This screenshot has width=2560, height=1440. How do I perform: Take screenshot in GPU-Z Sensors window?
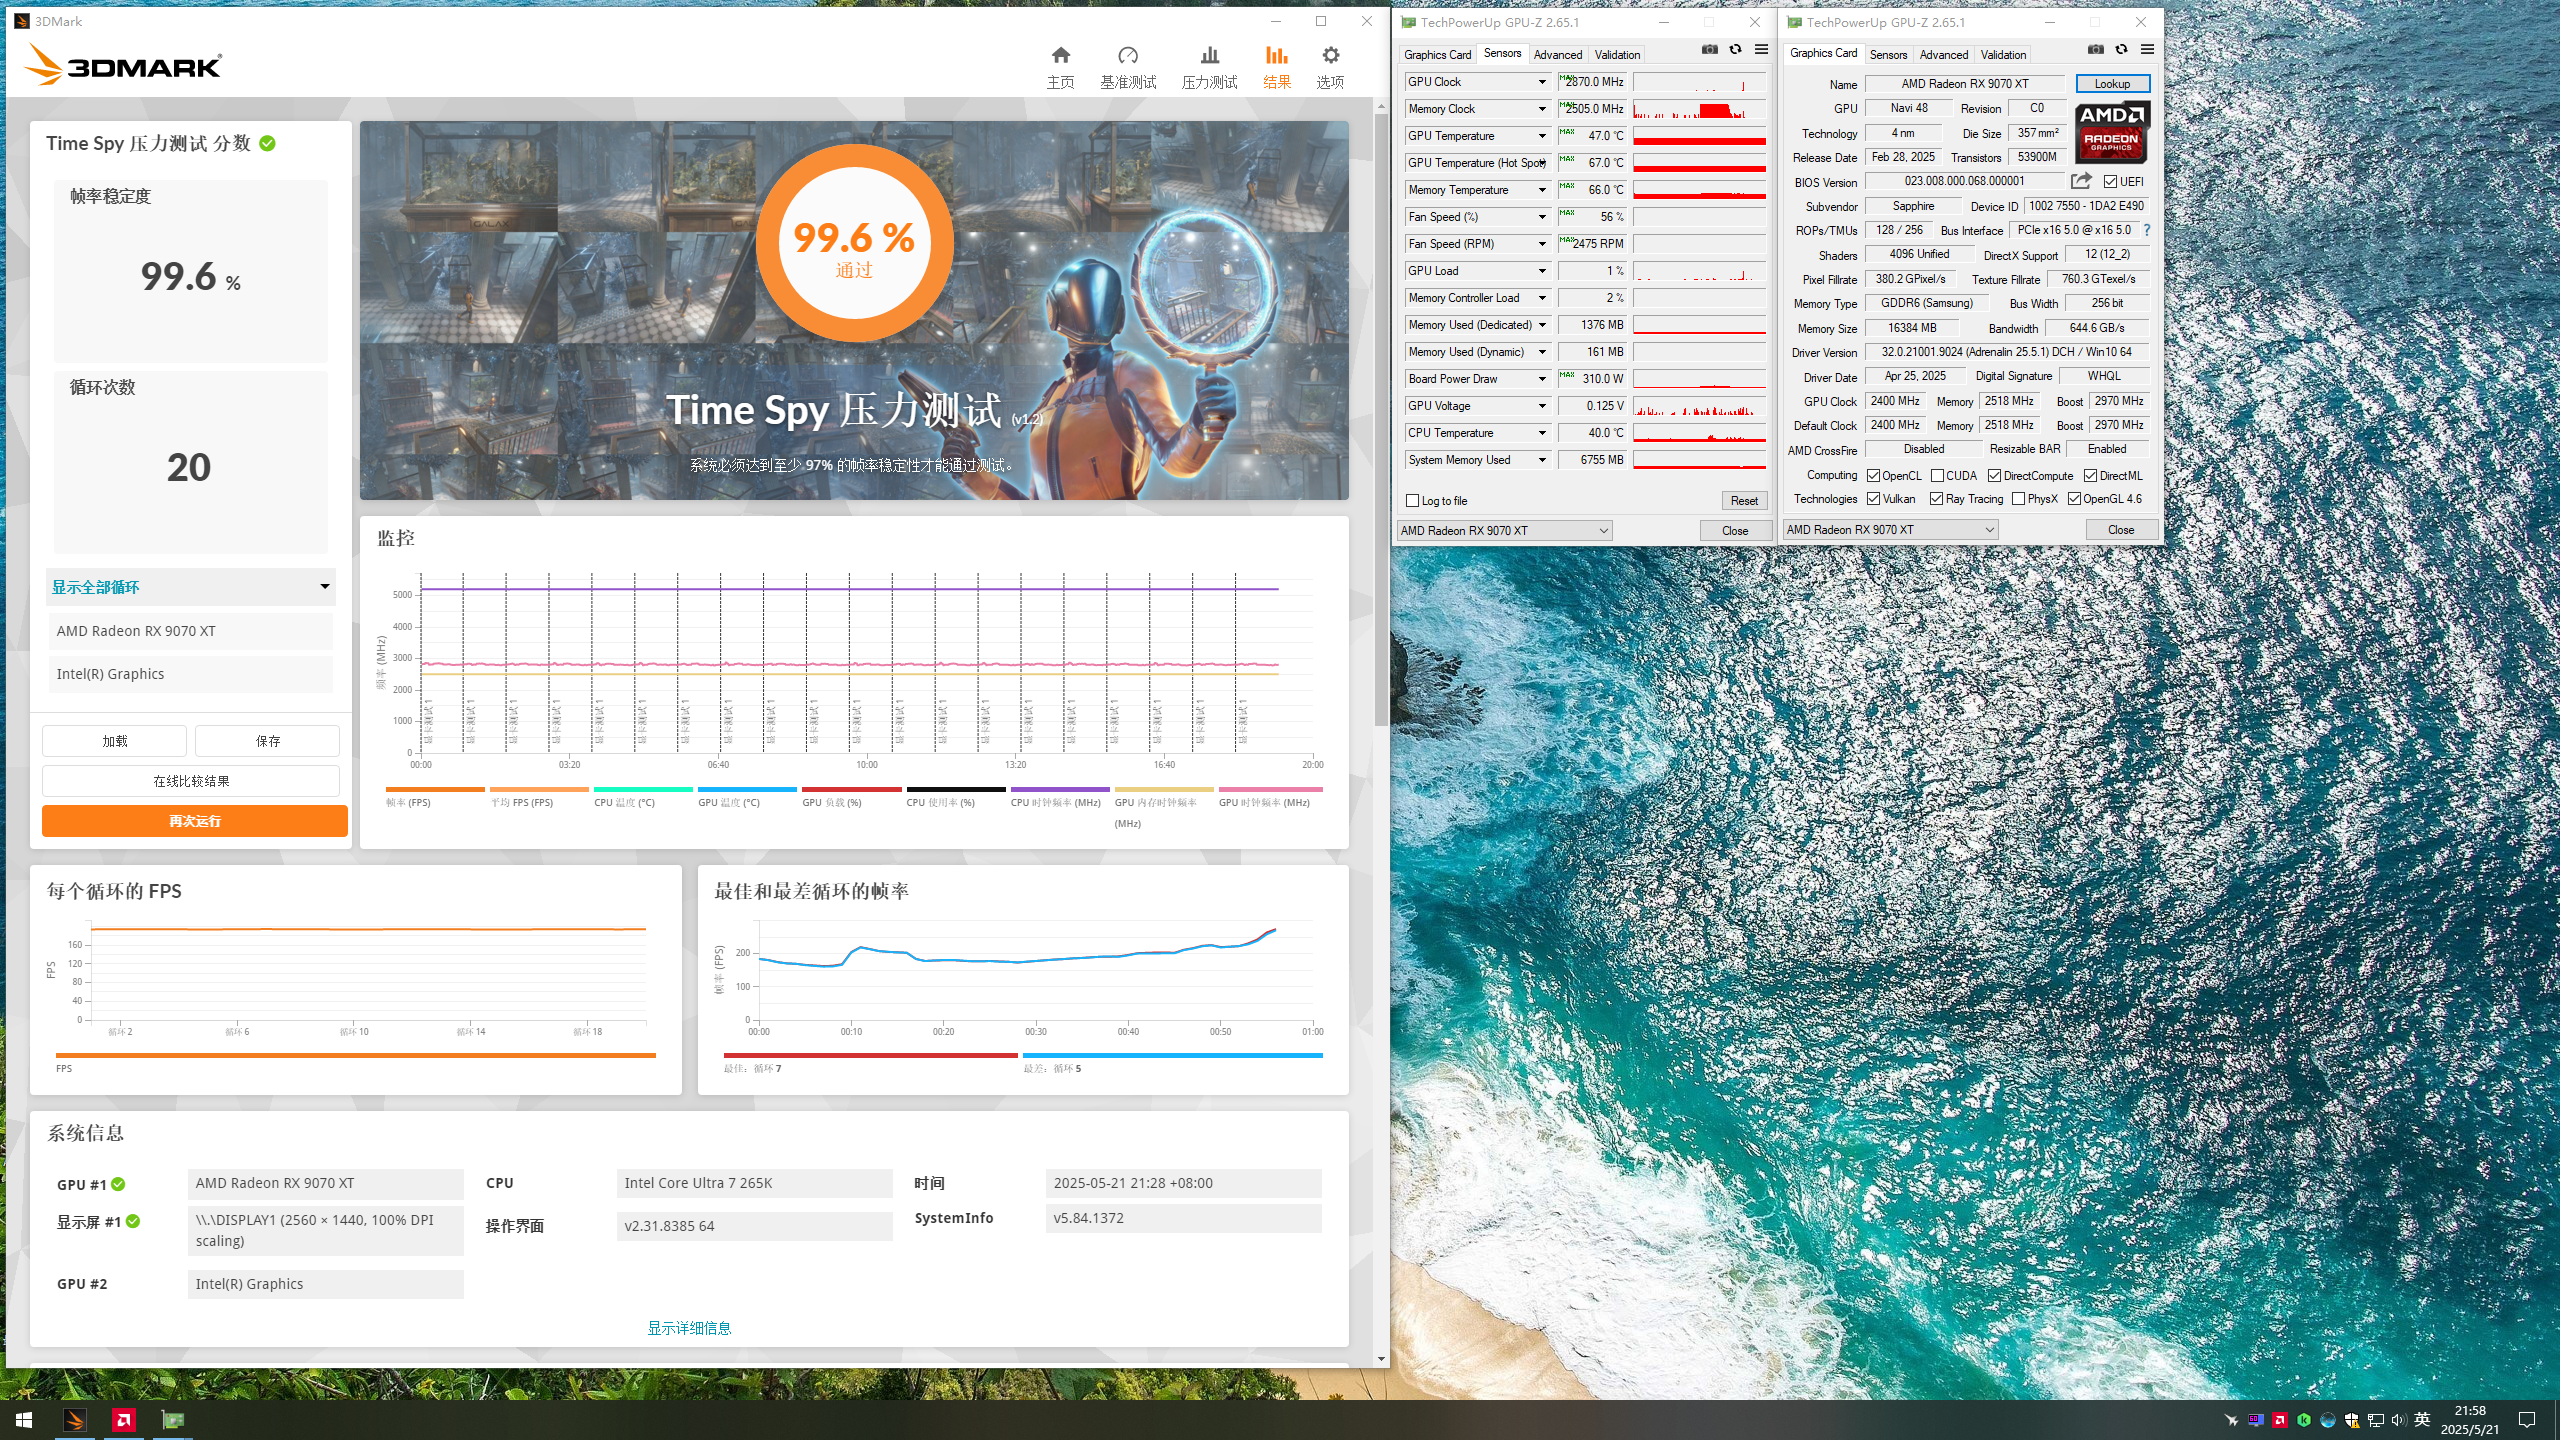(x=1710, y=50)
